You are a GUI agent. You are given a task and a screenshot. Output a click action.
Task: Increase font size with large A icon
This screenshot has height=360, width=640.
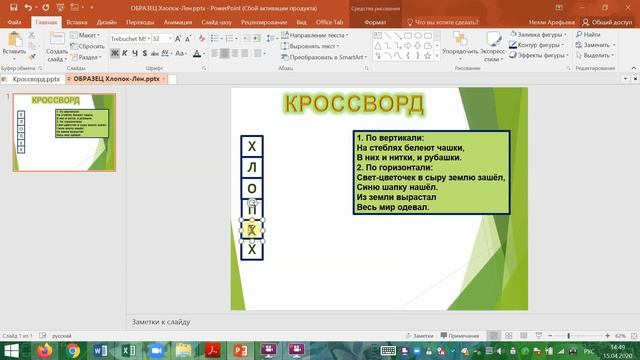[x=178, y=39]
